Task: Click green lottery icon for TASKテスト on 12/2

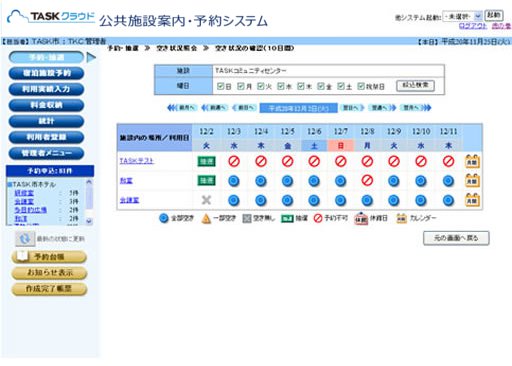Action: pos(206,161)
